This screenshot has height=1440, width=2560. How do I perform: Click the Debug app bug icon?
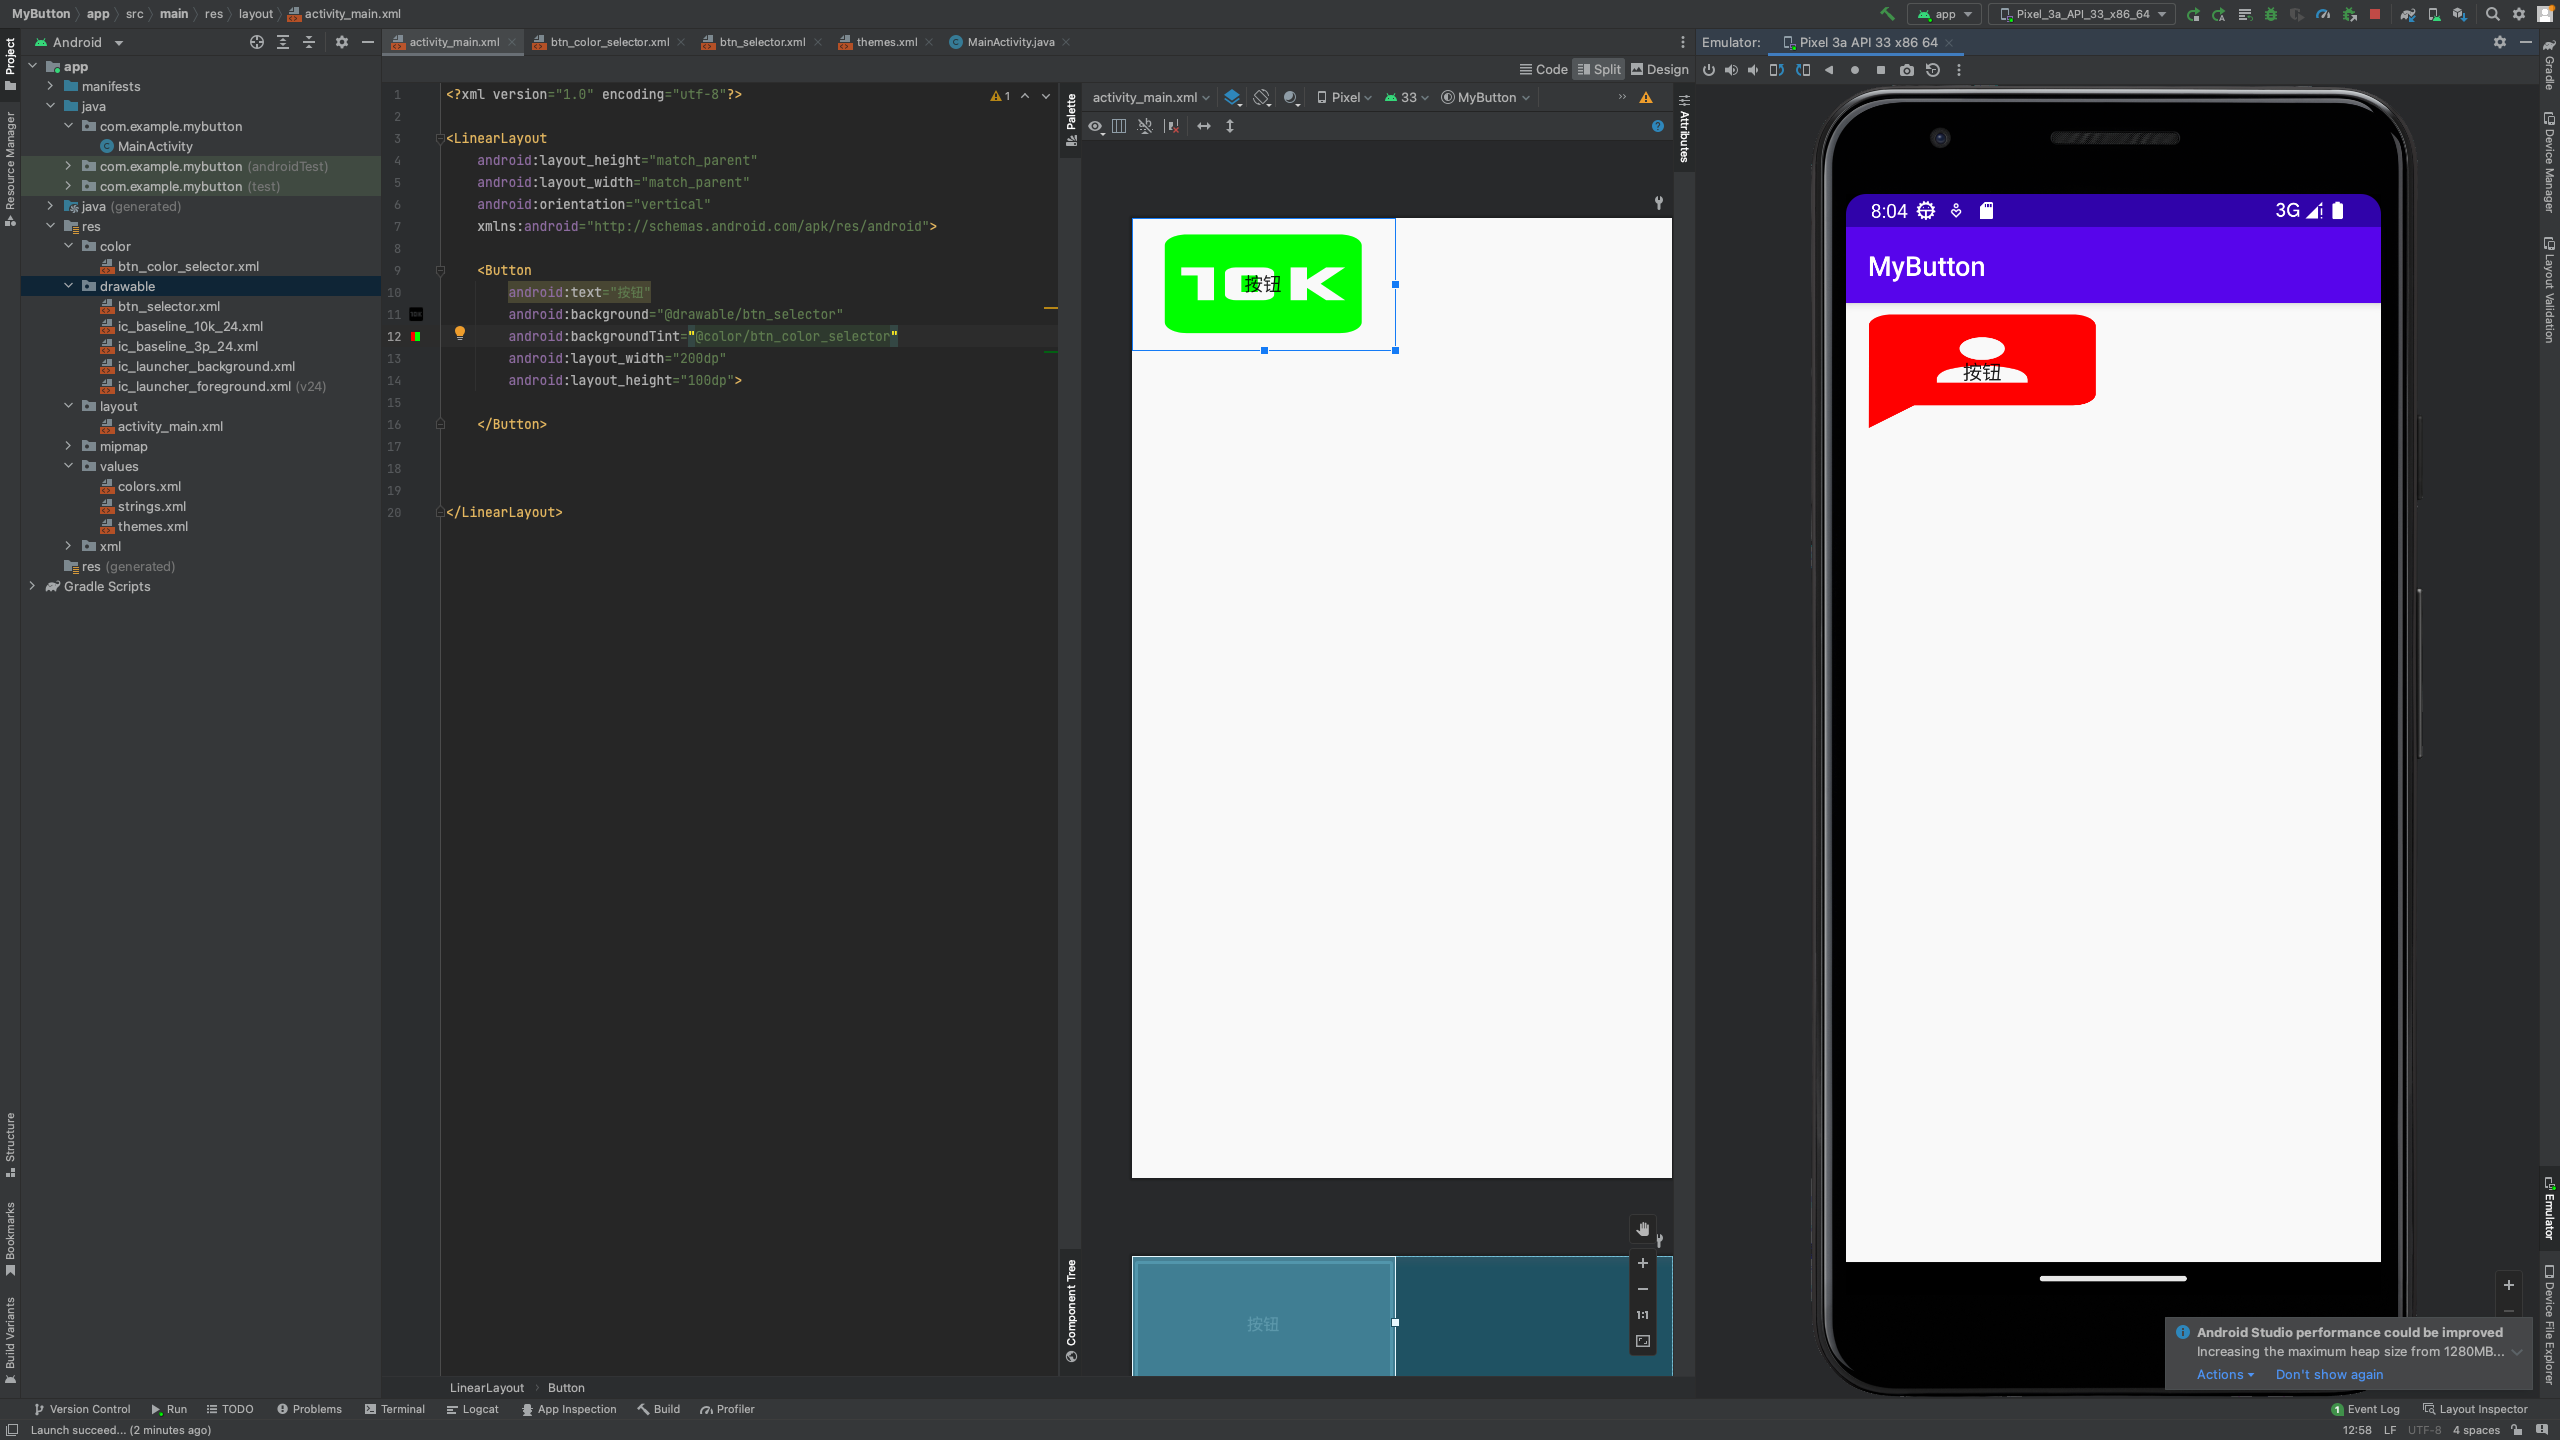[x=2271, y=14]
